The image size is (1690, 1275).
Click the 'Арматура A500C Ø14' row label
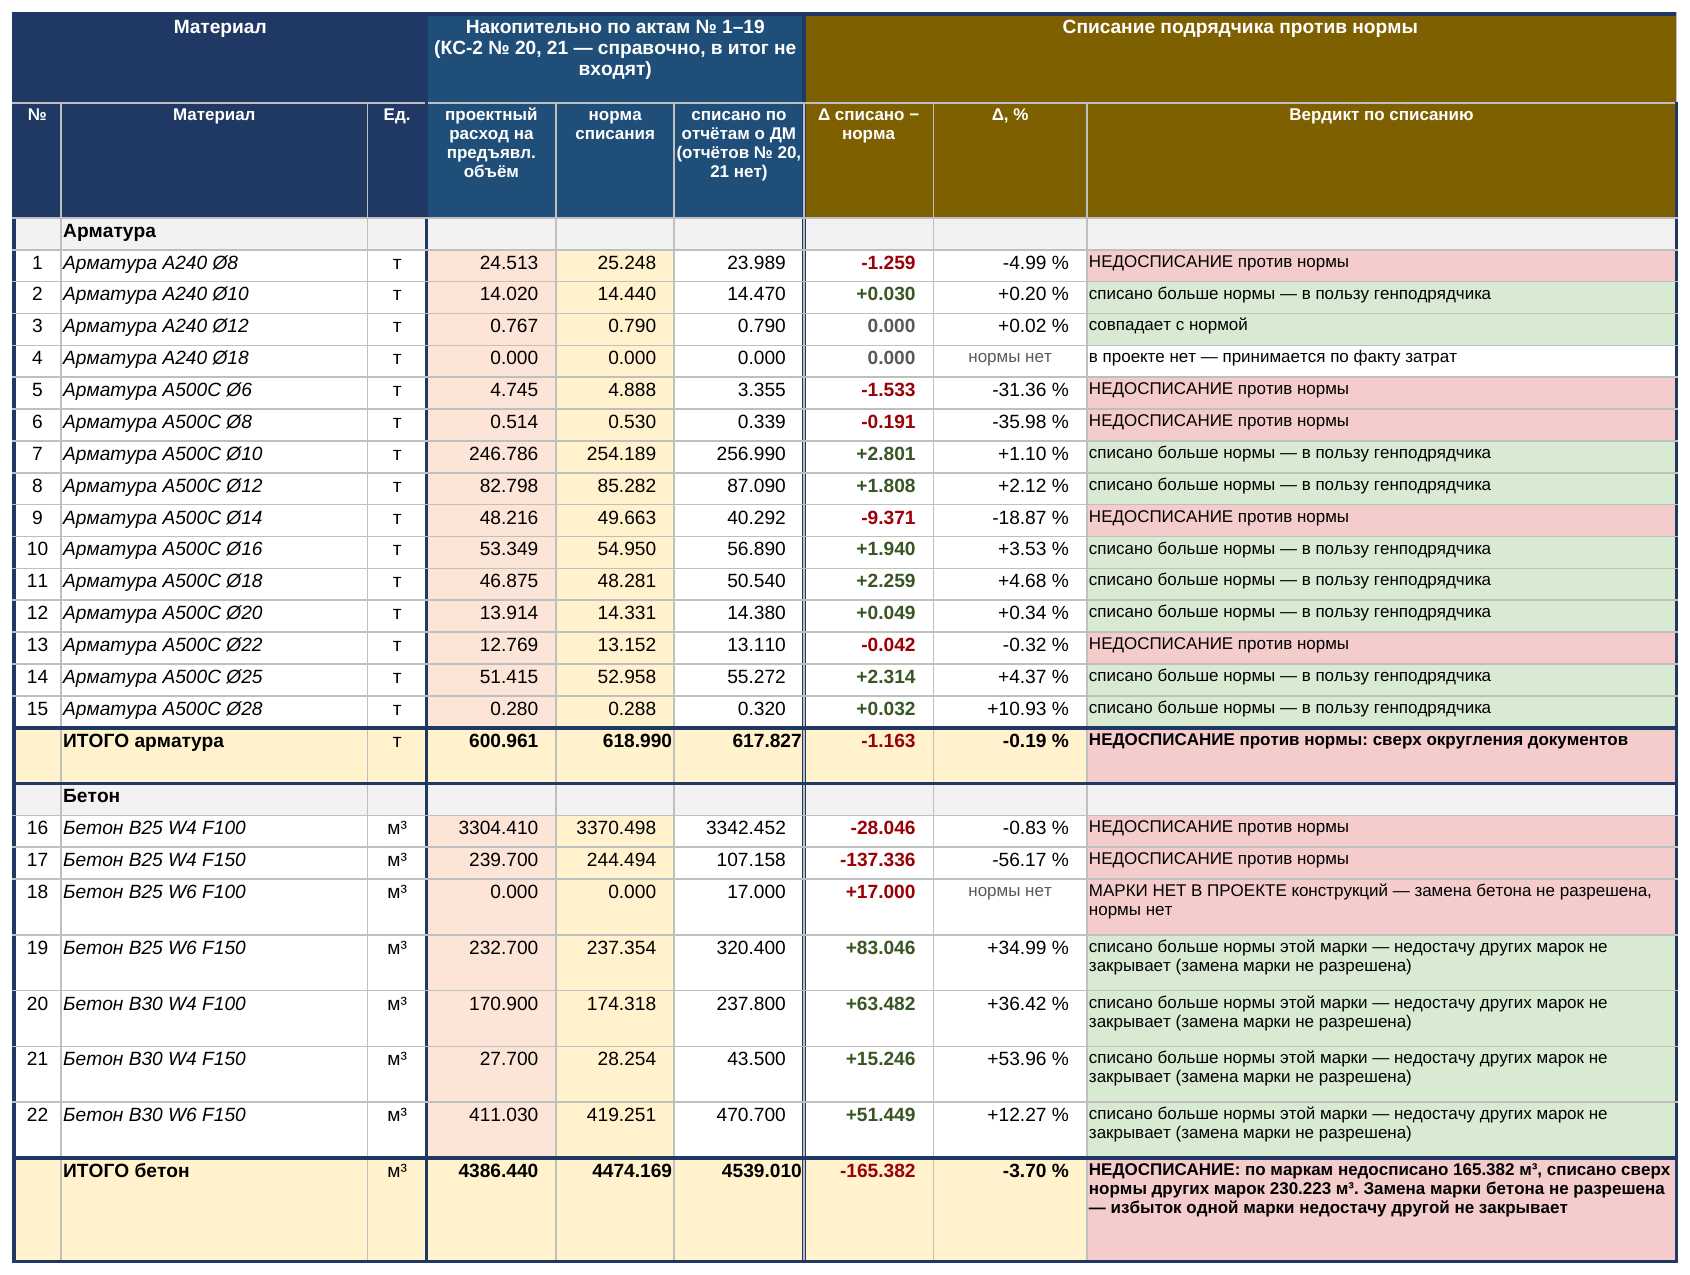214,518
